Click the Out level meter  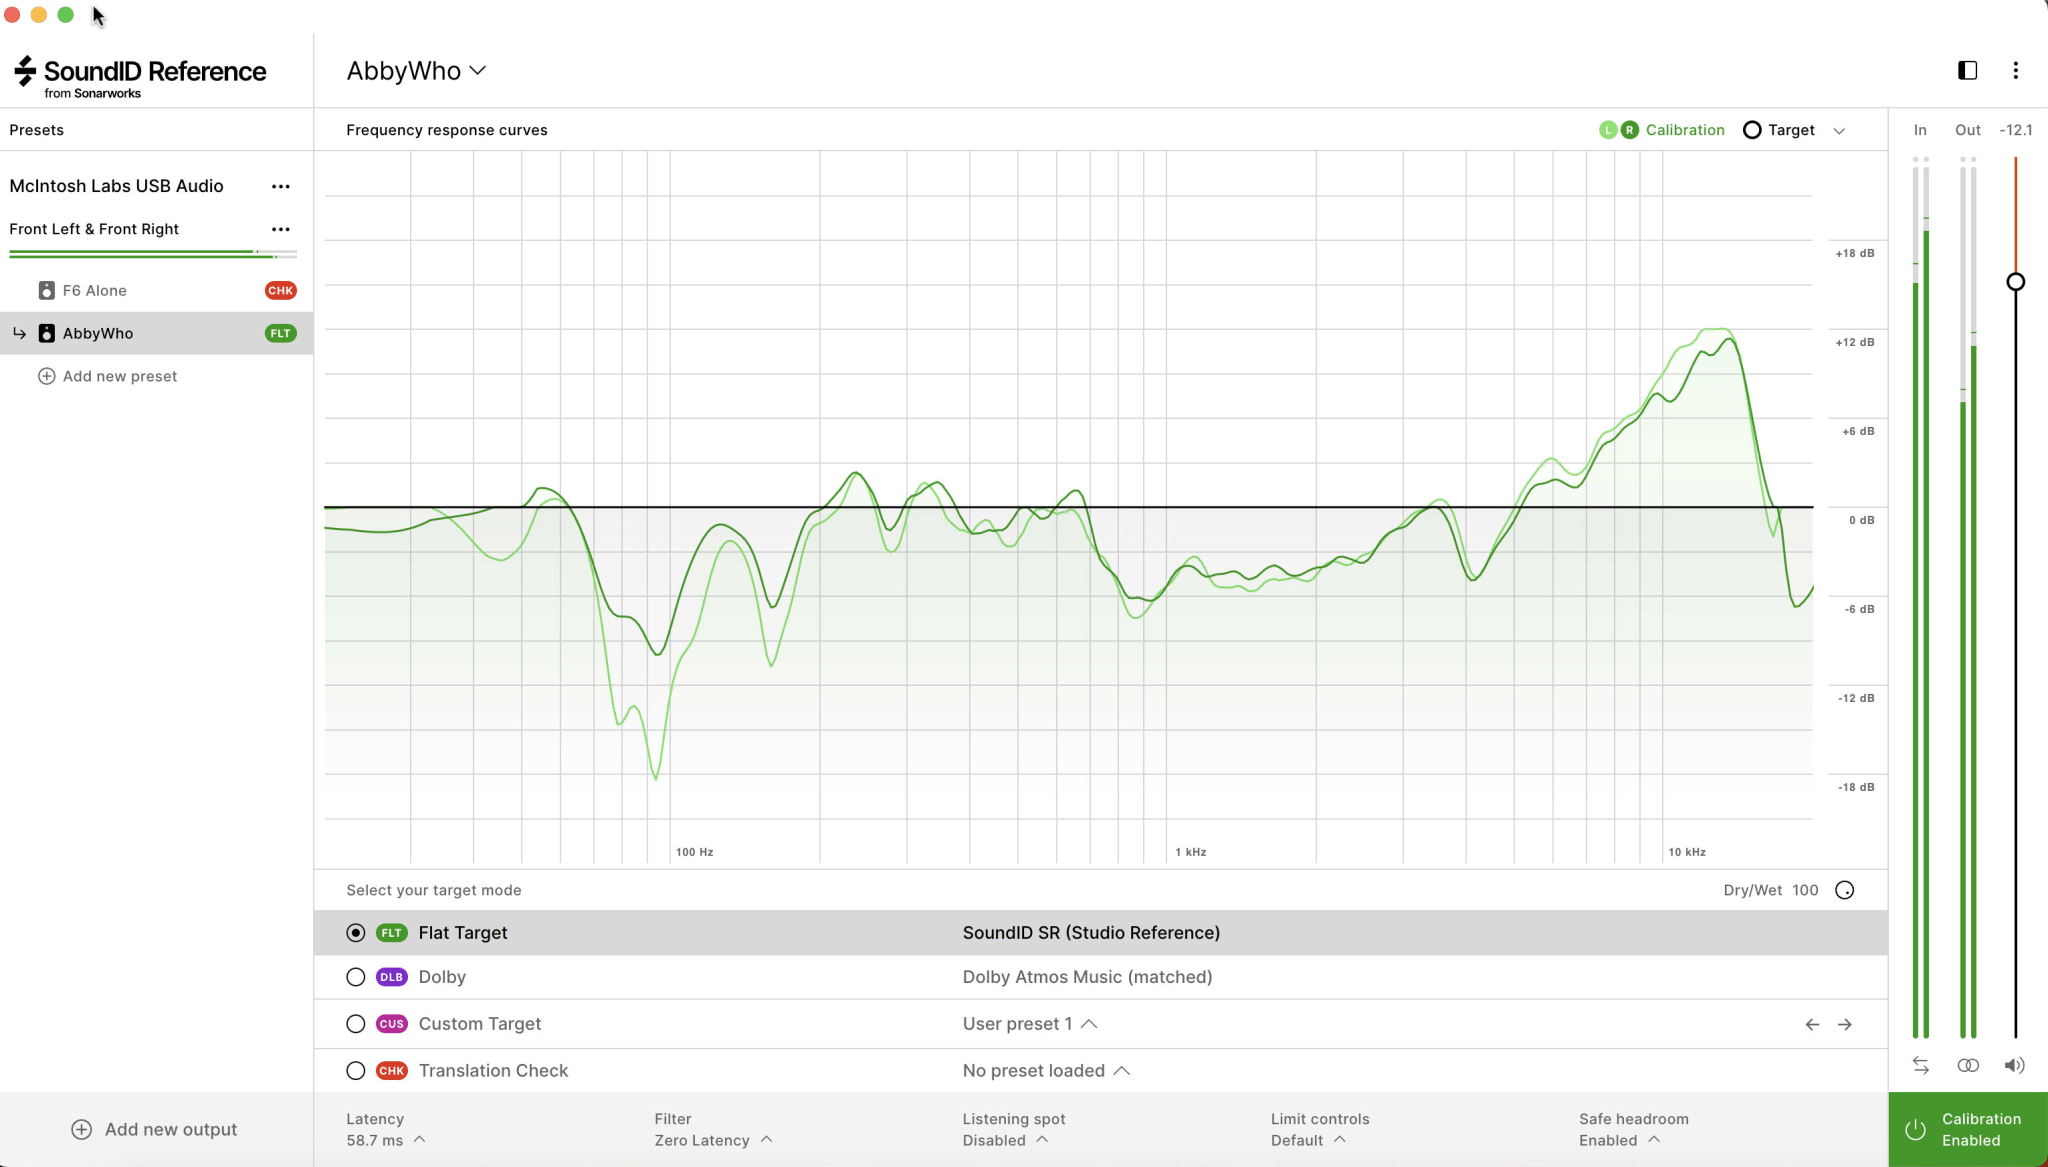point(1968,598)
